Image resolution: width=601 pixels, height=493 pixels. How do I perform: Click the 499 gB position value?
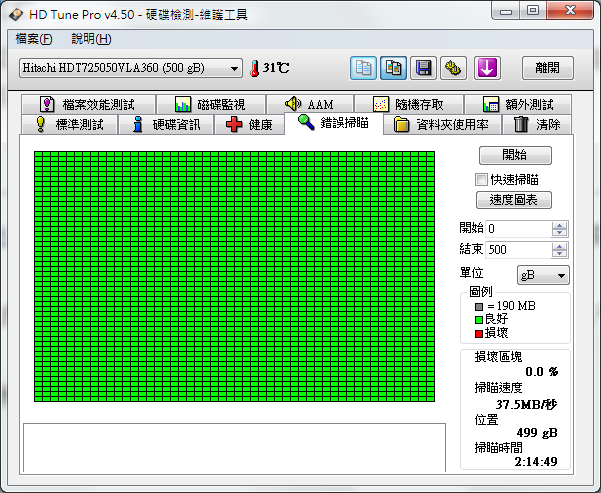(x=537, y=433)
